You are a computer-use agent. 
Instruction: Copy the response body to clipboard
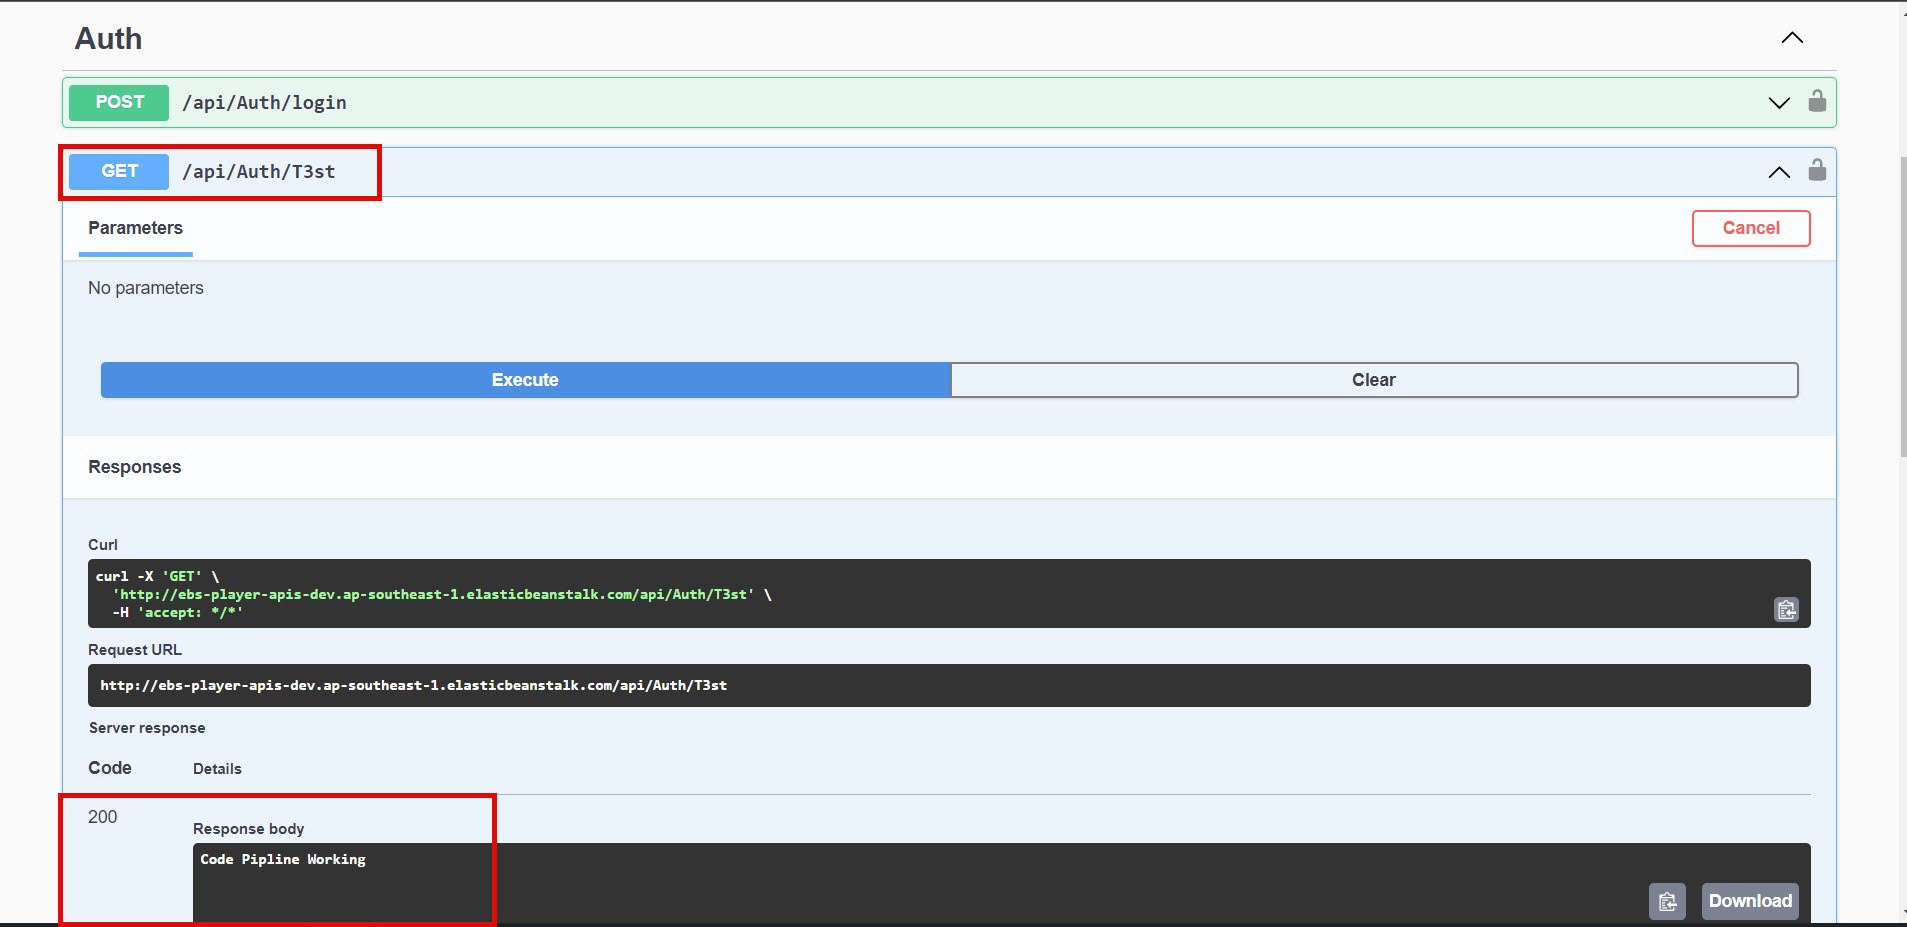[x=1667, y=901]
